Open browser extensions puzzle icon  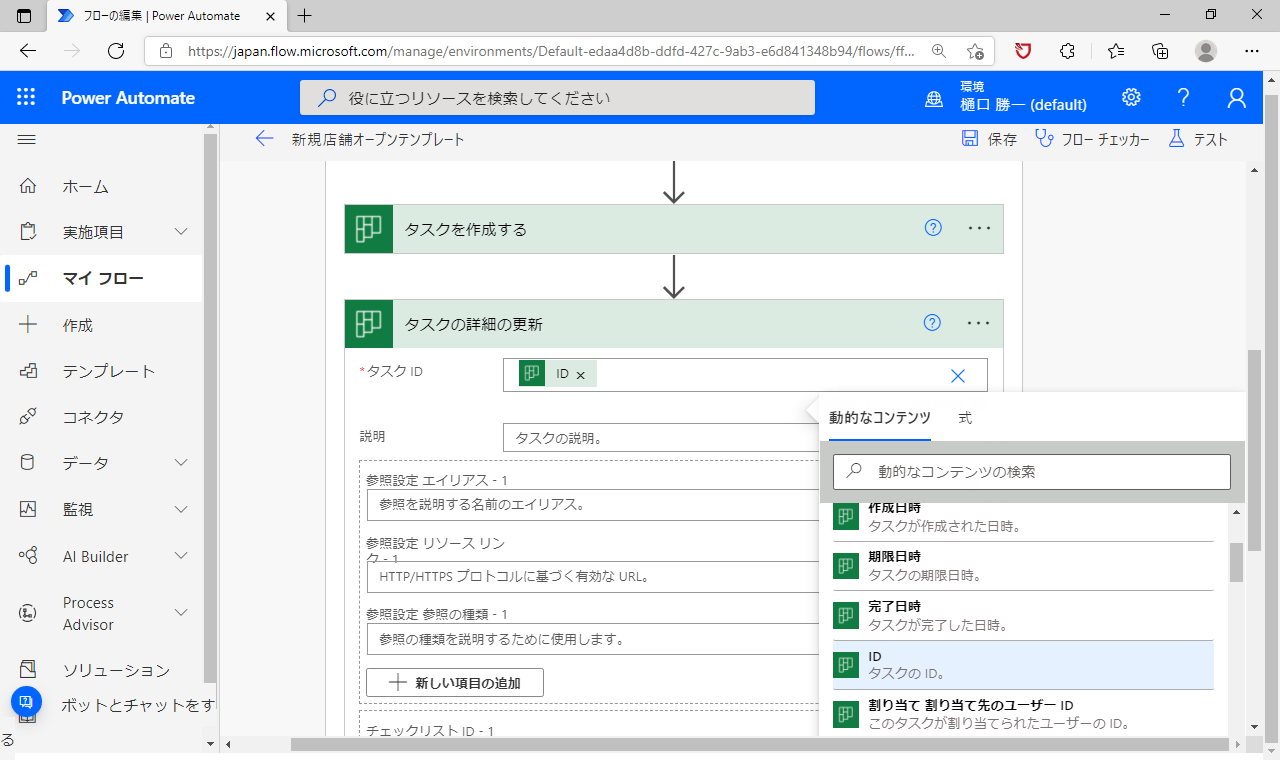point(1067,51)
